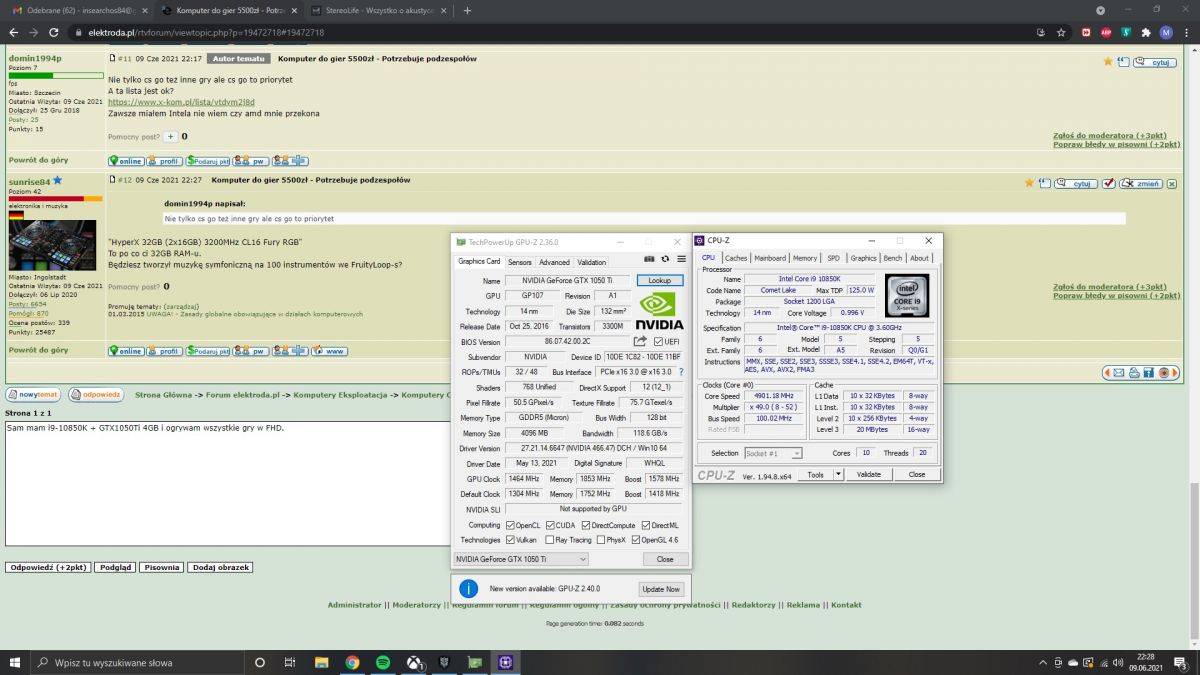Switch to the Sensors tab in GPU-Z
The image size is (1200, 675).
coord(520,262)
